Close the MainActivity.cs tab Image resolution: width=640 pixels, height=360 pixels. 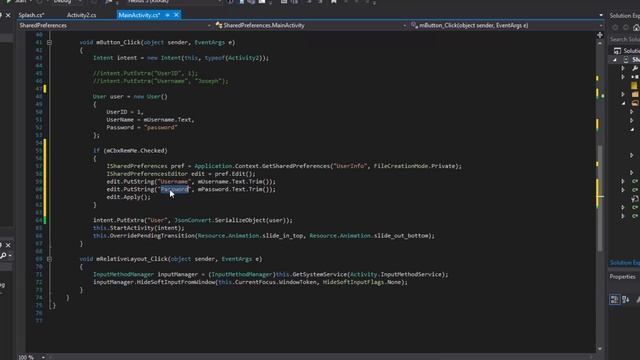[176, 15]
